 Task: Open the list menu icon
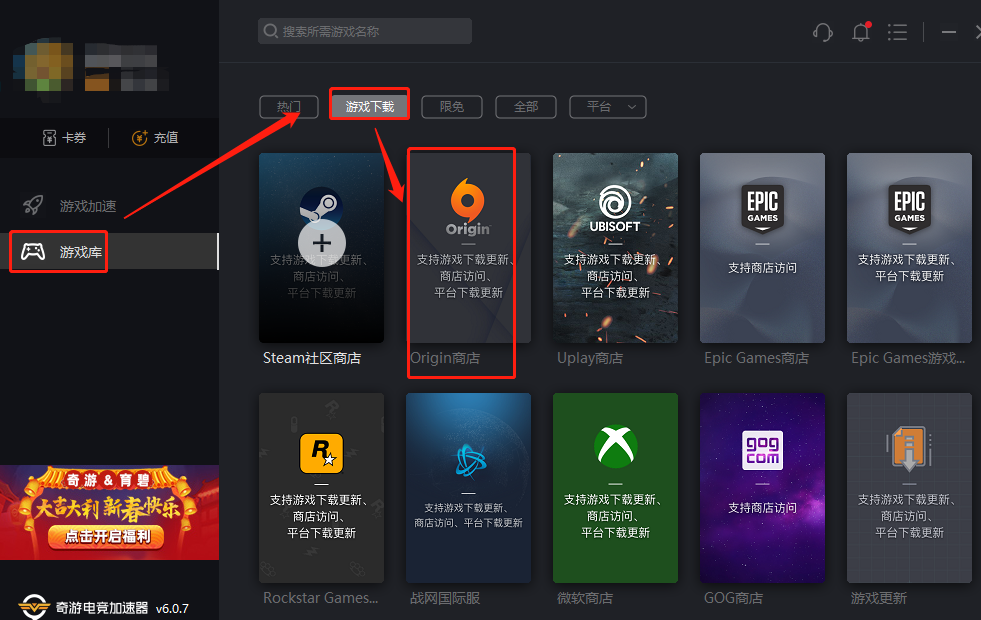pyautogui.click(x=897, y=32)
